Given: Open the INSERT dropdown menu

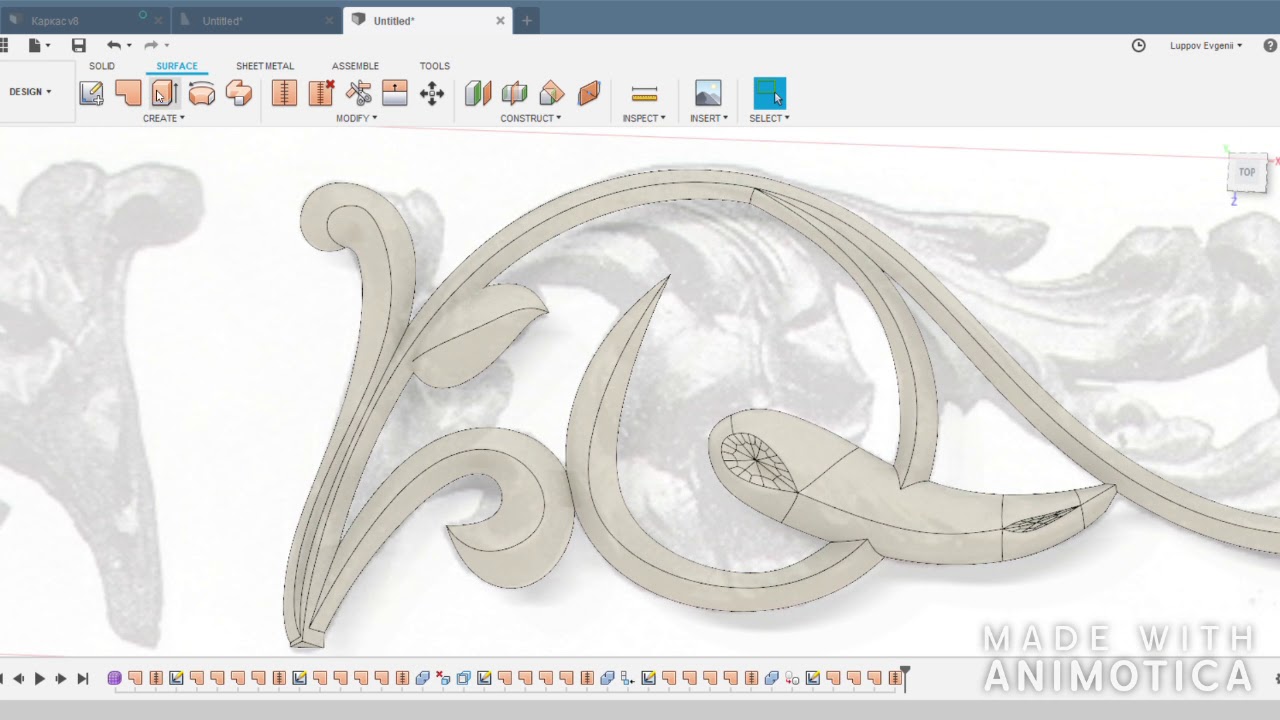Looking at the screenshot, I should point(709,118).
